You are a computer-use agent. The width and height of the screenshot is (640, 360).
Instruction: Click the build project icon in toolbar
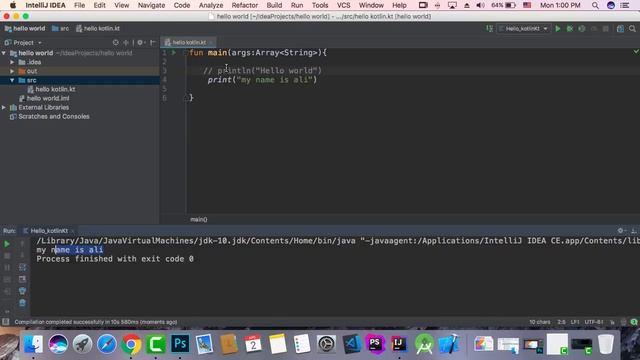(x=489, y=29)
